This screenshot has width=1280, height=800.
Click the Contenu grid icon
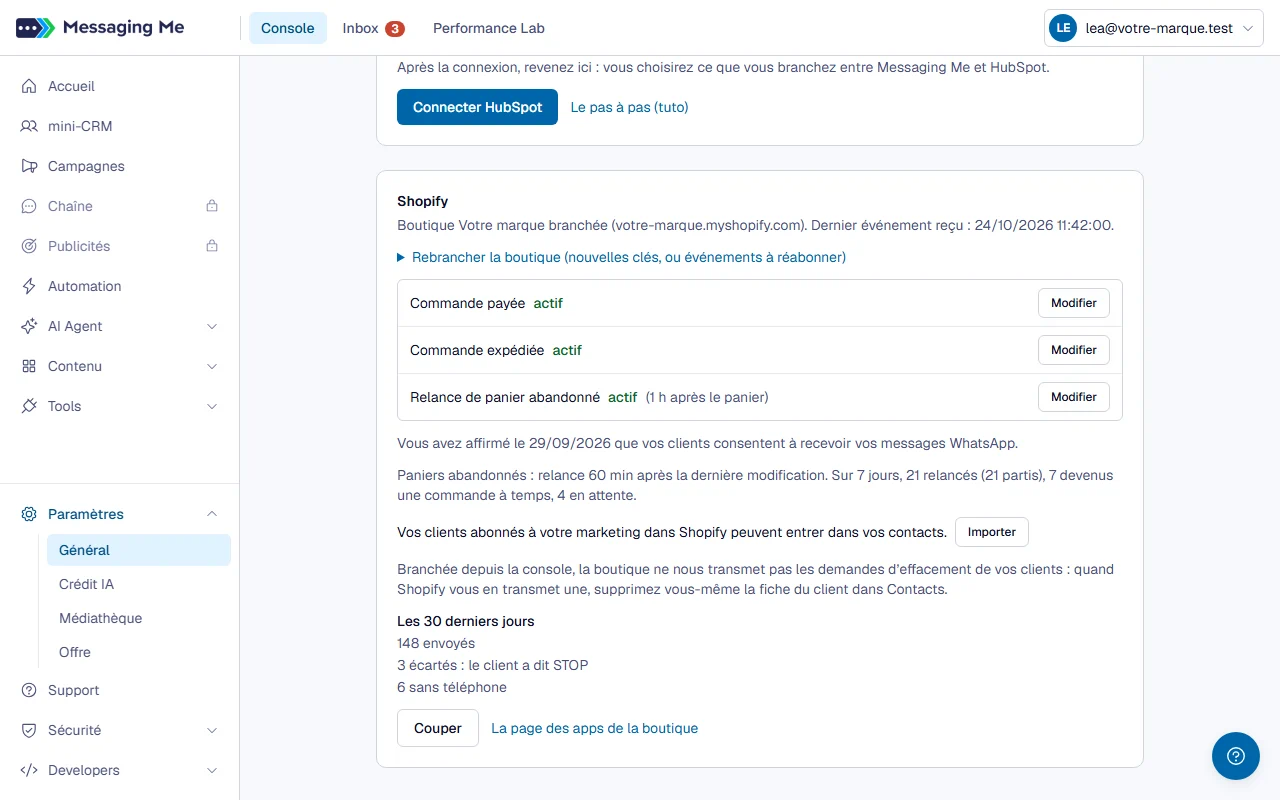29,366
